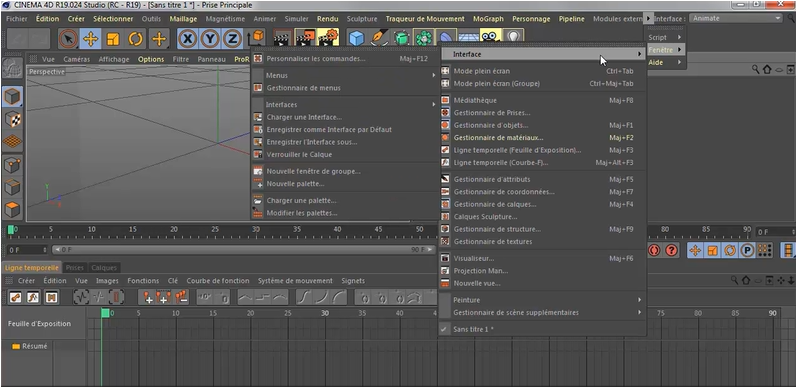The width and height of the screenshot is (797, 388).
Task: Choose Gestionnaire de matériaux menu entry
Action: click(x=542, y=137)
